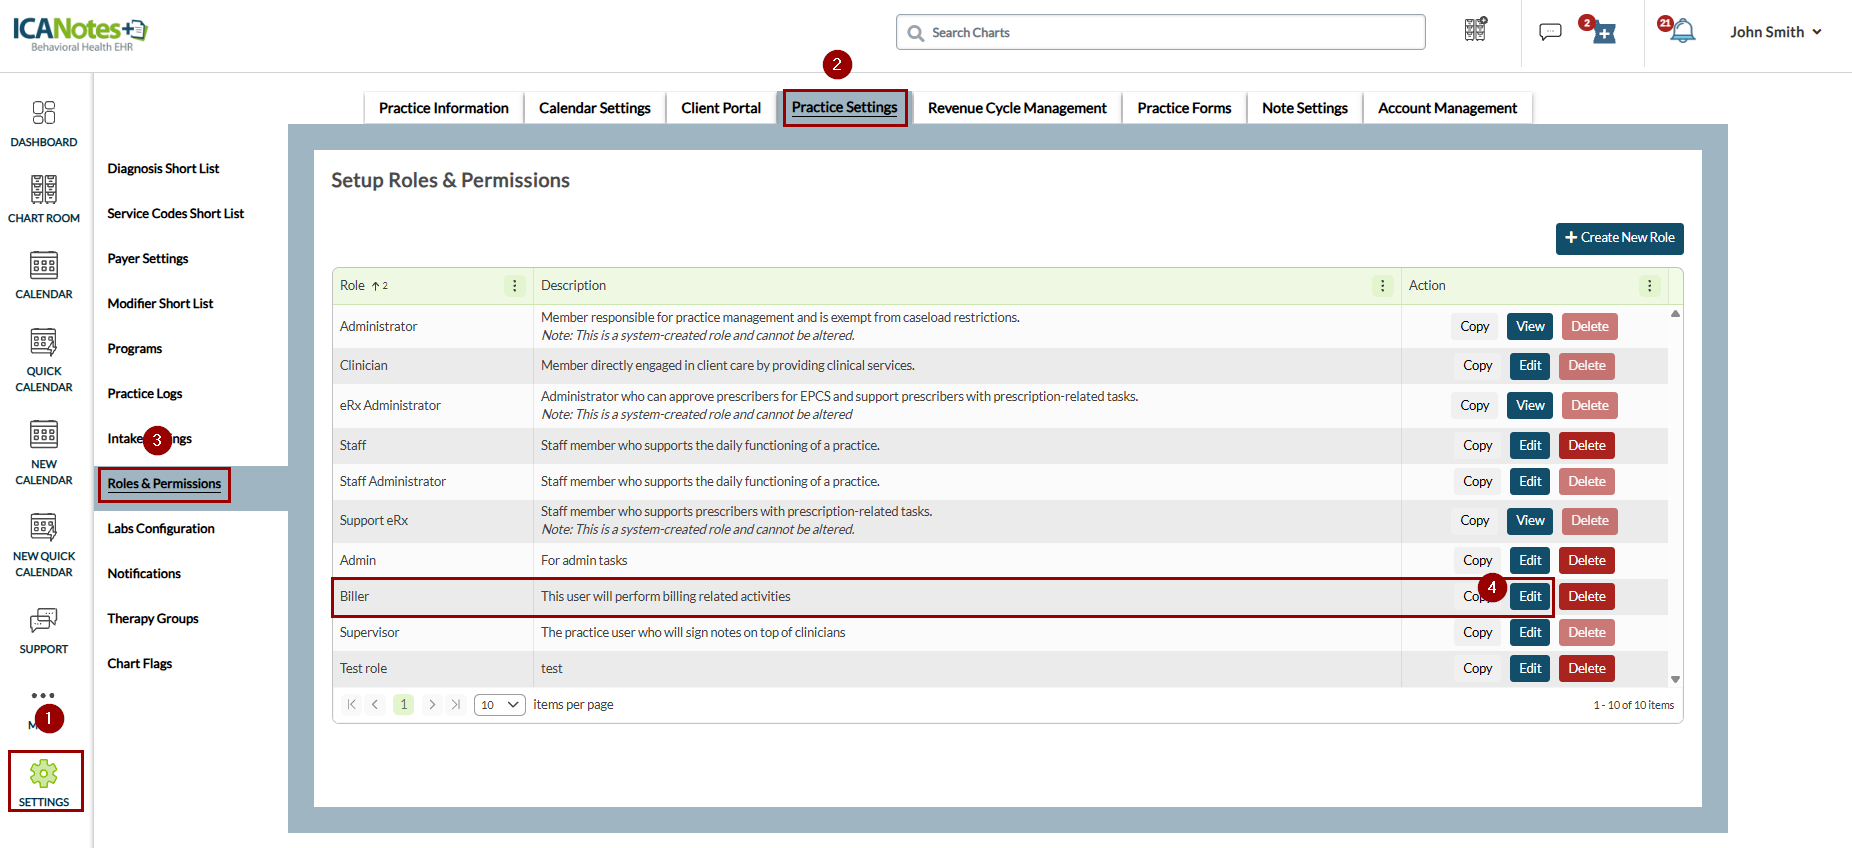Screen dimensions: 1852x848
Task: Click Edit for the Biller role
Action: point(1530,597)
